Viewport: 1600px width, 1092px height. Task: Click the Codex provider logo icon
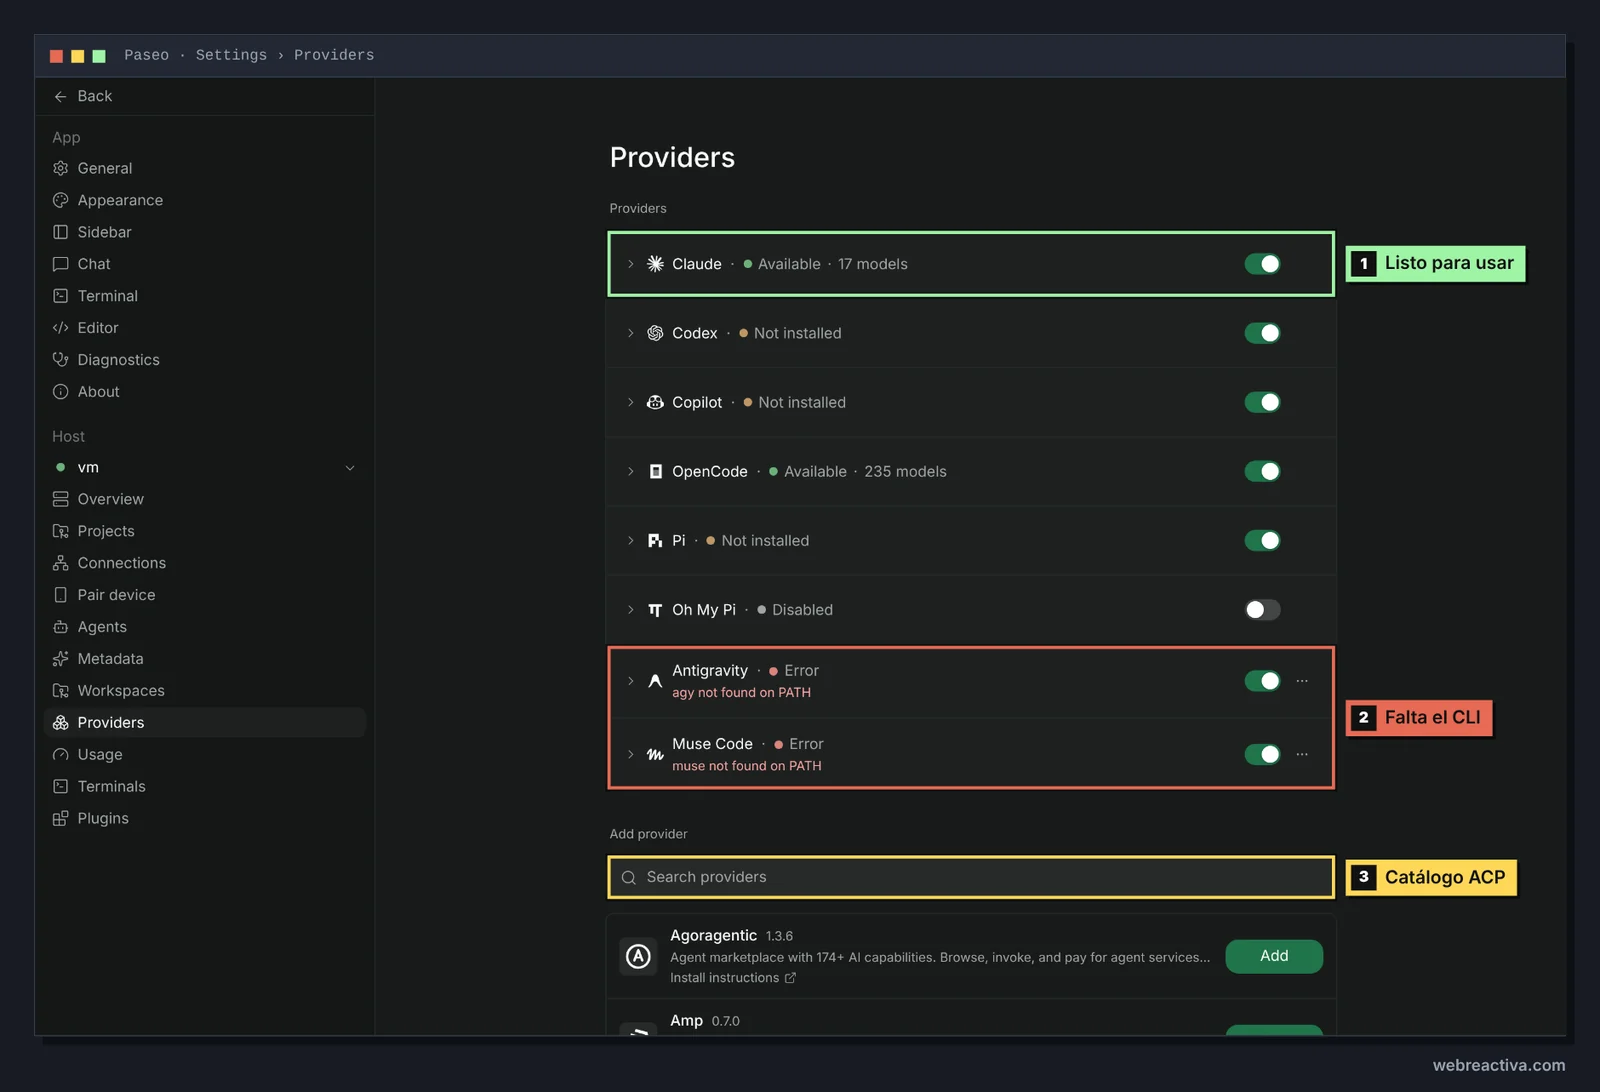(655, 333)
